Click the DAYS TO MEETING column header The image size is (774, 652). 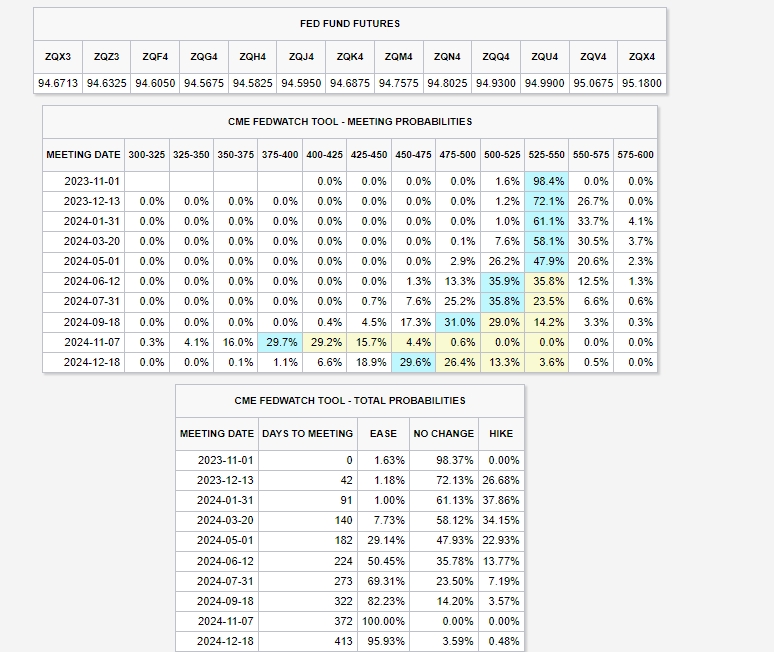point(307,434)
